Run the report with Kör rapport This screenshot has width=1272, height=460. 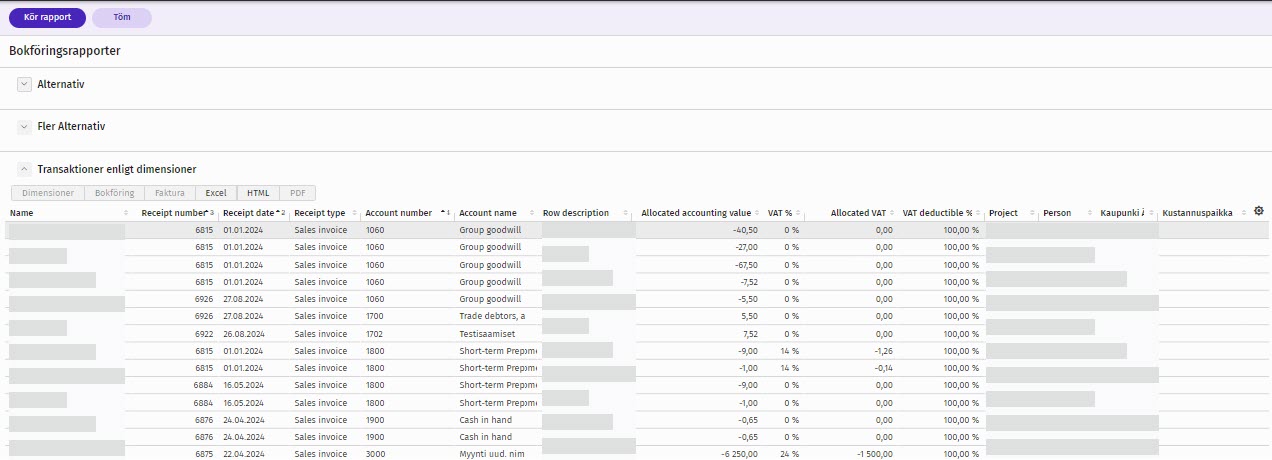(x=47, y=17)
